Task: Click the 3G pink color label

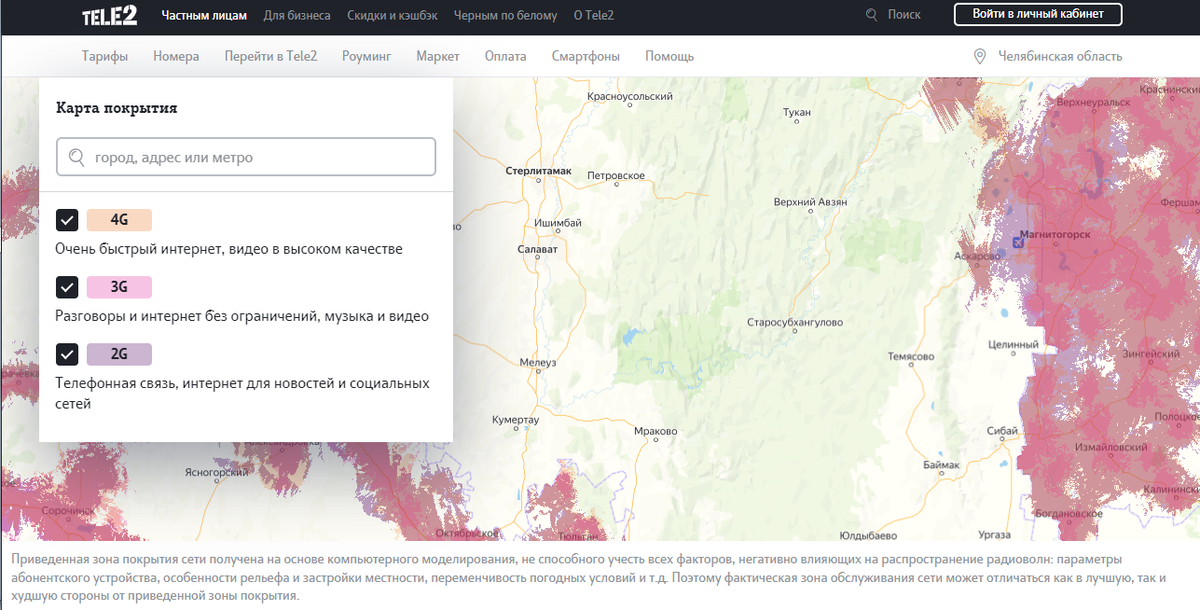Action: pos(119,287)
